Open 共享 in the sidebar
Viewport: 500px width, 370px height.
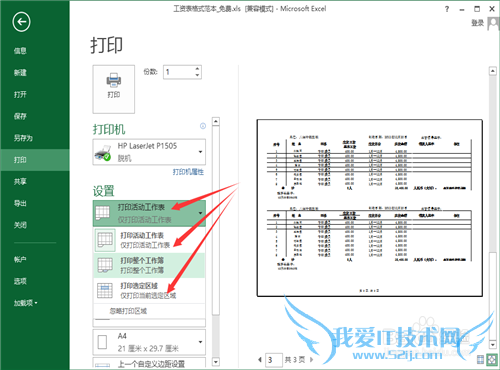point(20,181)
